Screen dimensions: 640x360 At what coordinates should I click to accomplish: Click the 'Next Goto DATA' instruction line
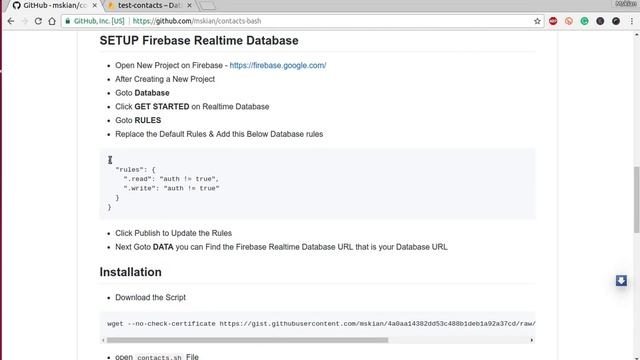coord(281,247)
